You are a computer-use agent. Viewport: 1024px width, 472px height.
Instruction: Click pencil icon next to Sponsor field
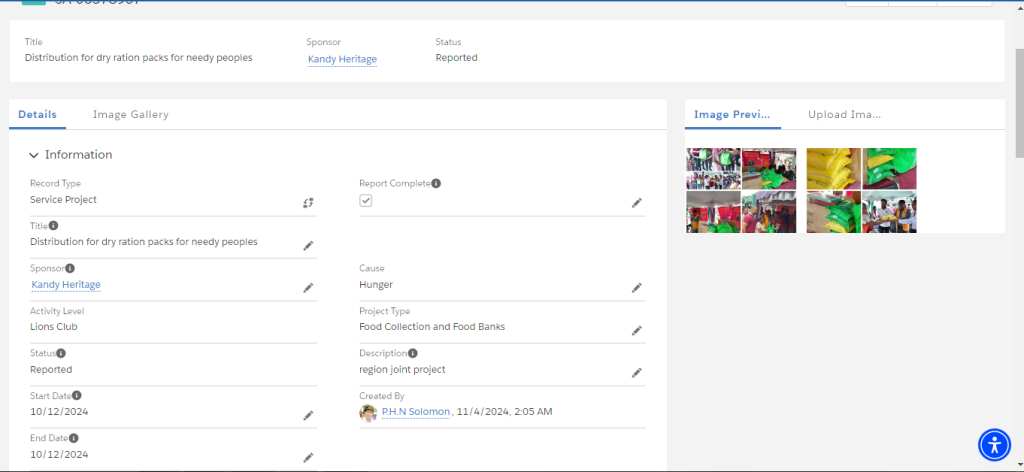point(308,288)
